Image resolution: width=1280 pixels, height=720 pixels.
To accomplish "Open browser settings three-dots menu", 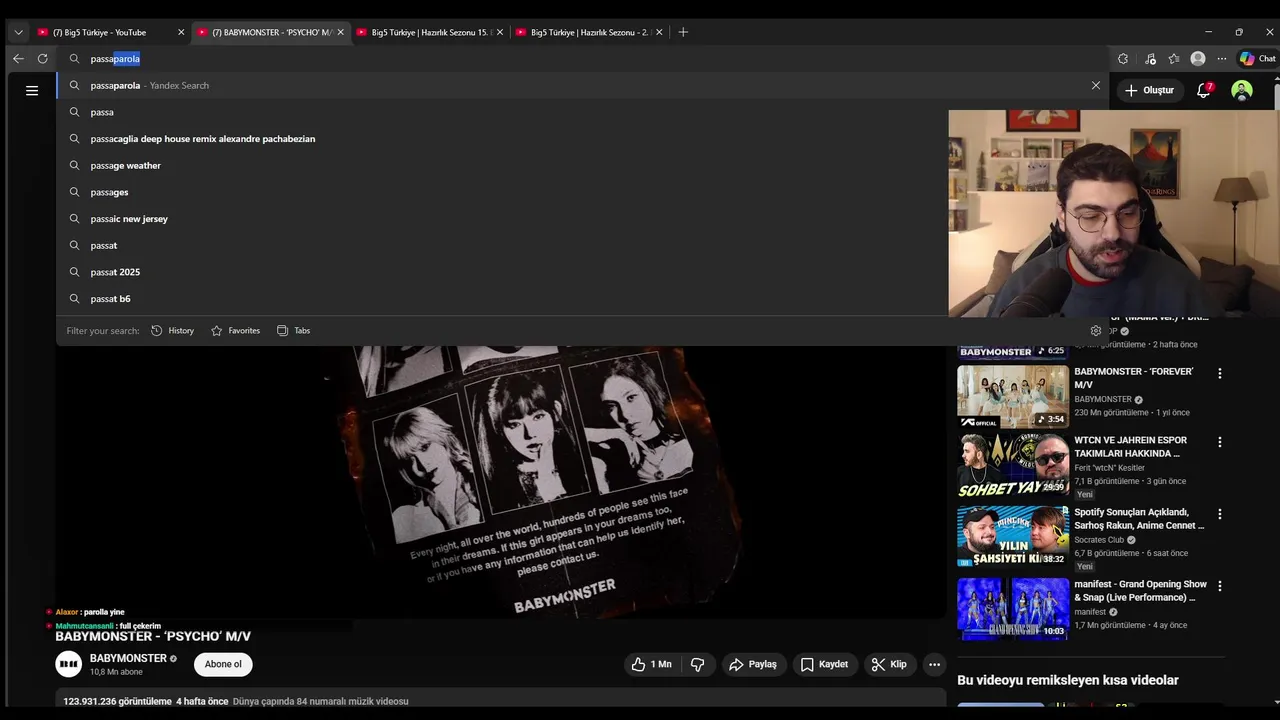I will click(x=1221, y=59).
